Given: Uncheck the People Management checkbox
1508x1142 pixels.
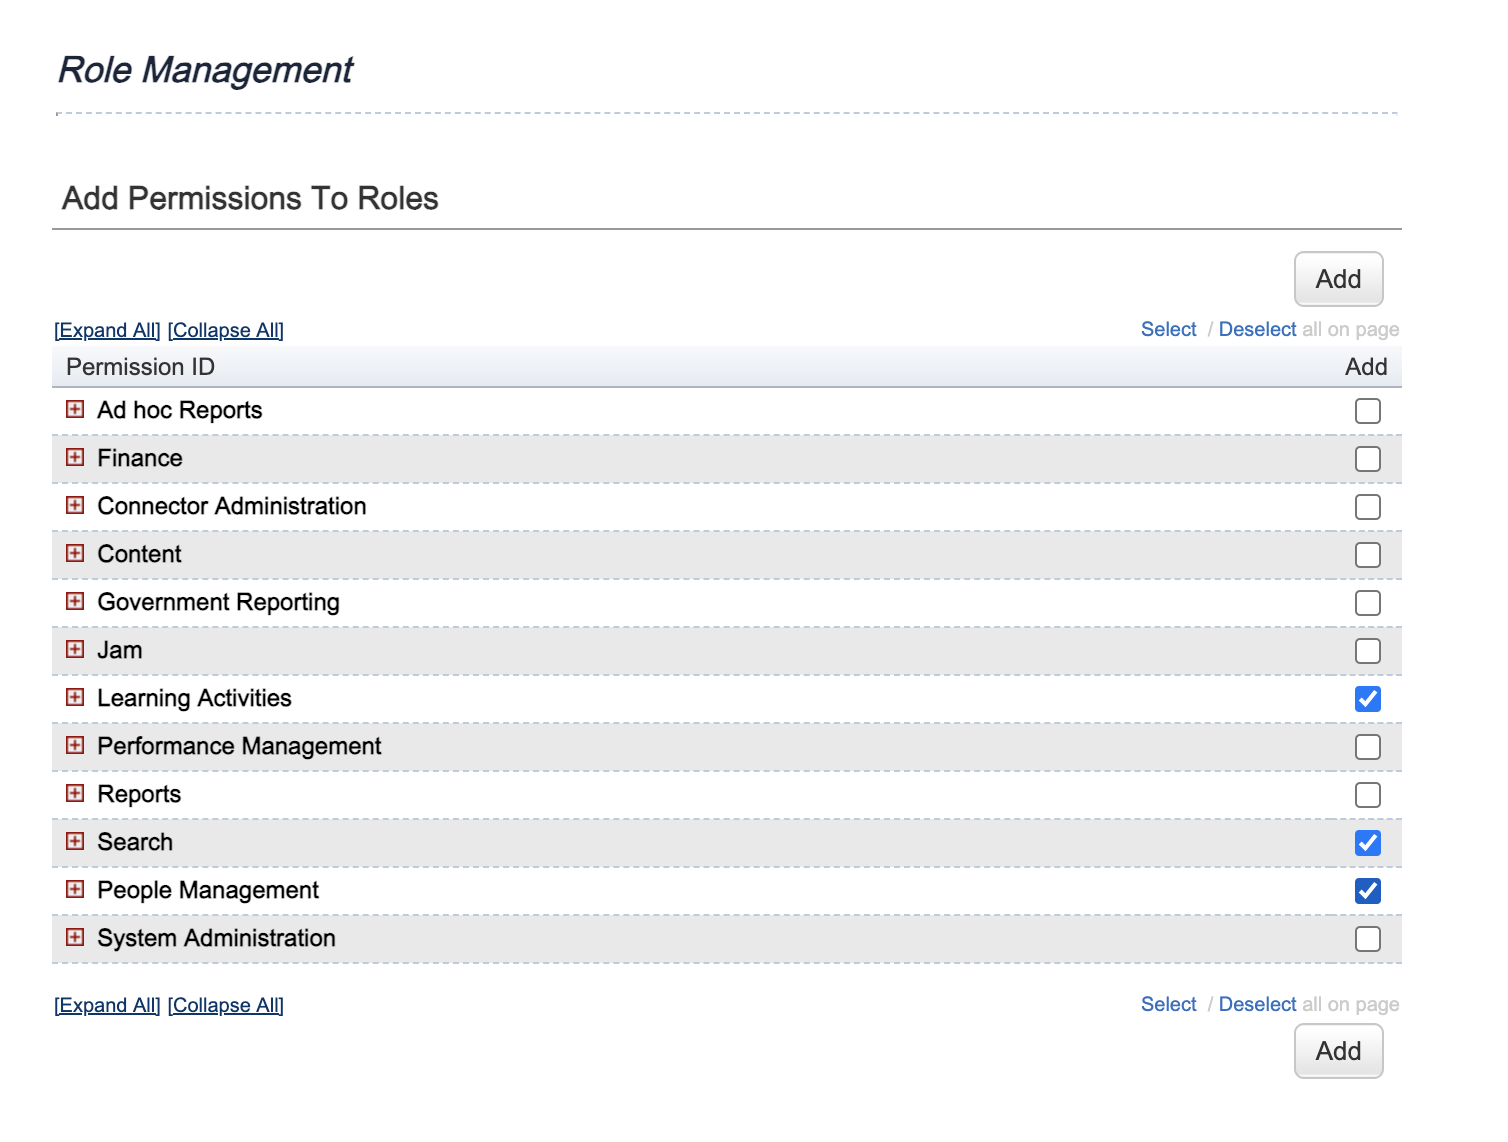Looking at the screenshot, I should tap(1368, 891).
